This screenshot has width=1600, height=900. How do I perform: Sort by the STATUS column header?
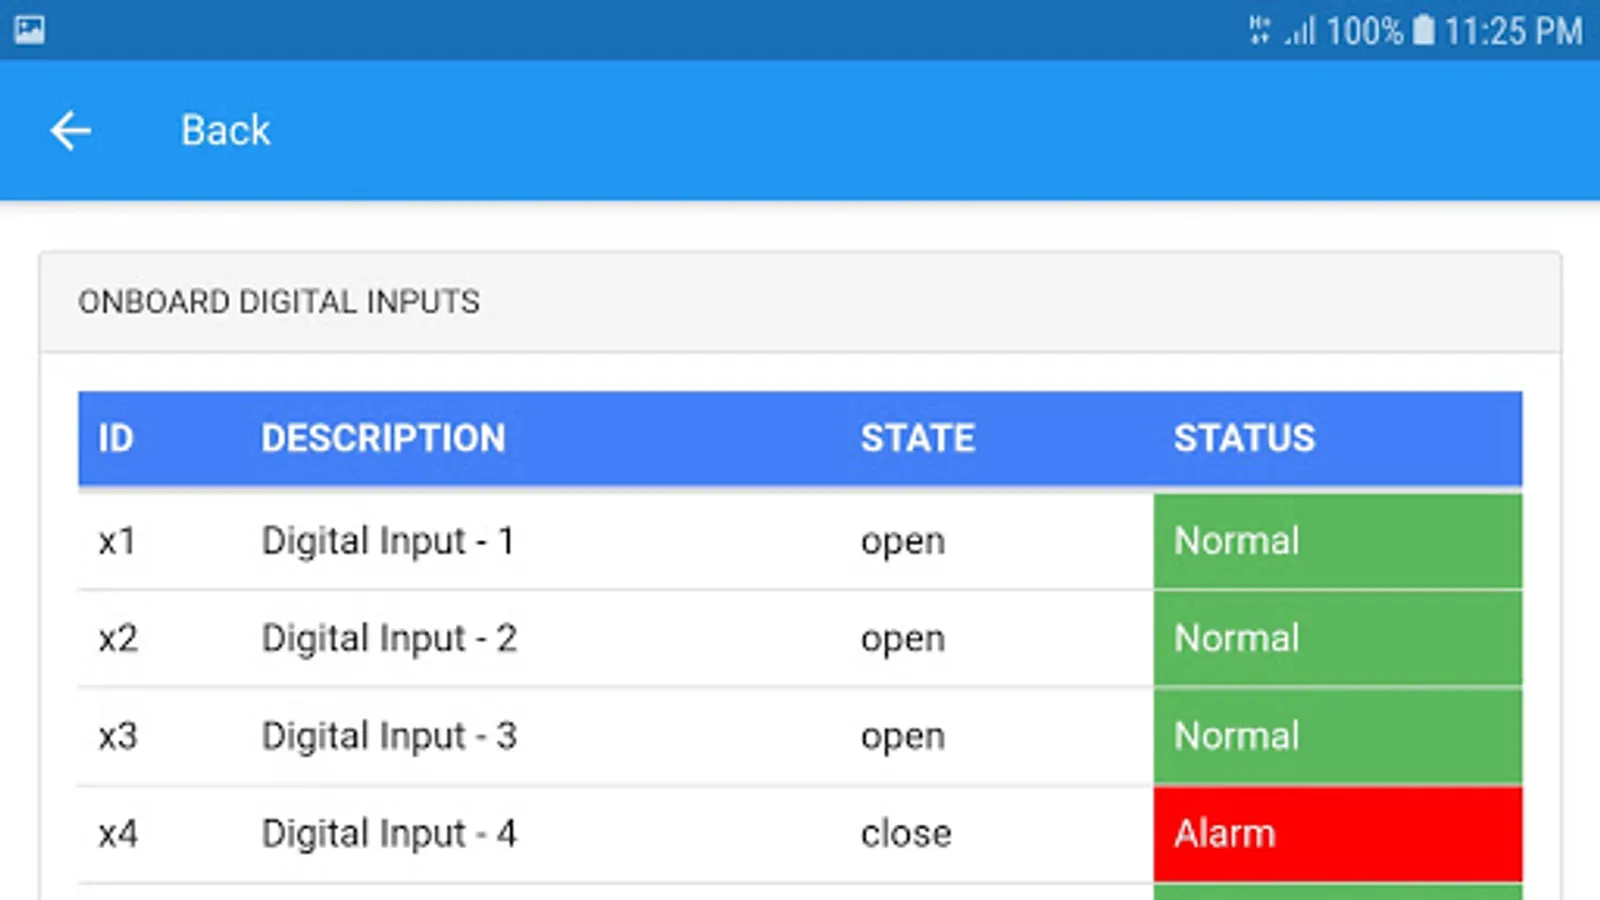(x=1245, y=438)
